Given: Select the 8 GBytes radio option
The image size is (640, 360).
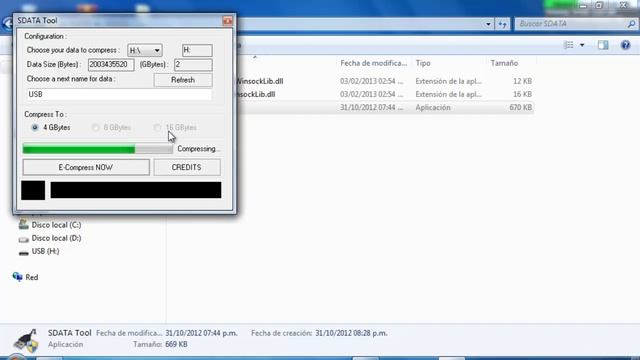Looking at the screenshot, I should tap(111, 127).
